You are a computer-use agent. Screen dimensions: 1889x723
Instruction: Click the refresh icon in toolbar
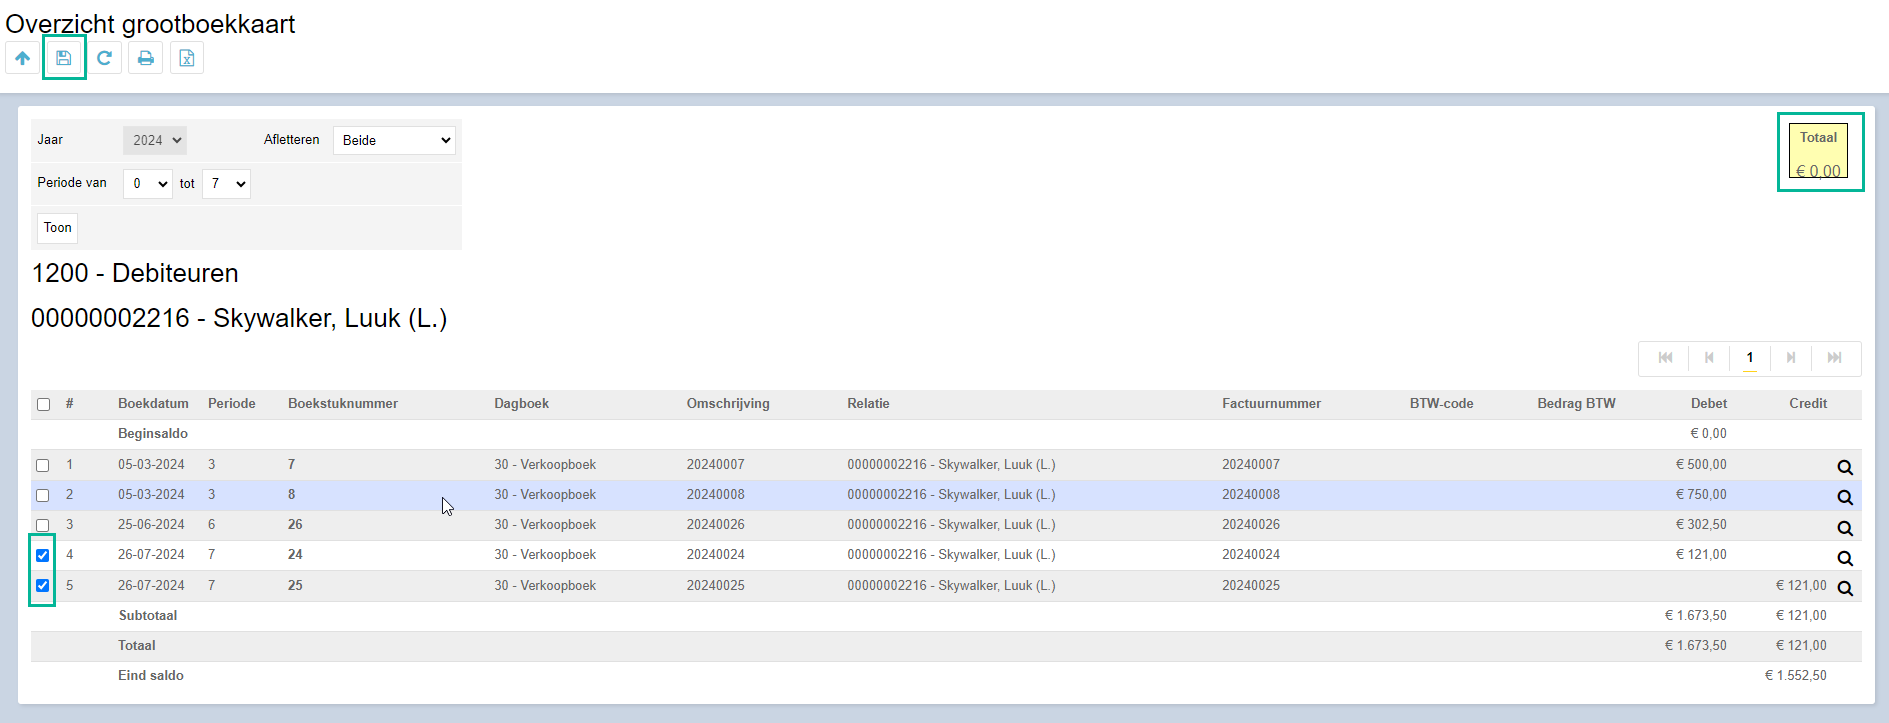[x=104, y=58]
